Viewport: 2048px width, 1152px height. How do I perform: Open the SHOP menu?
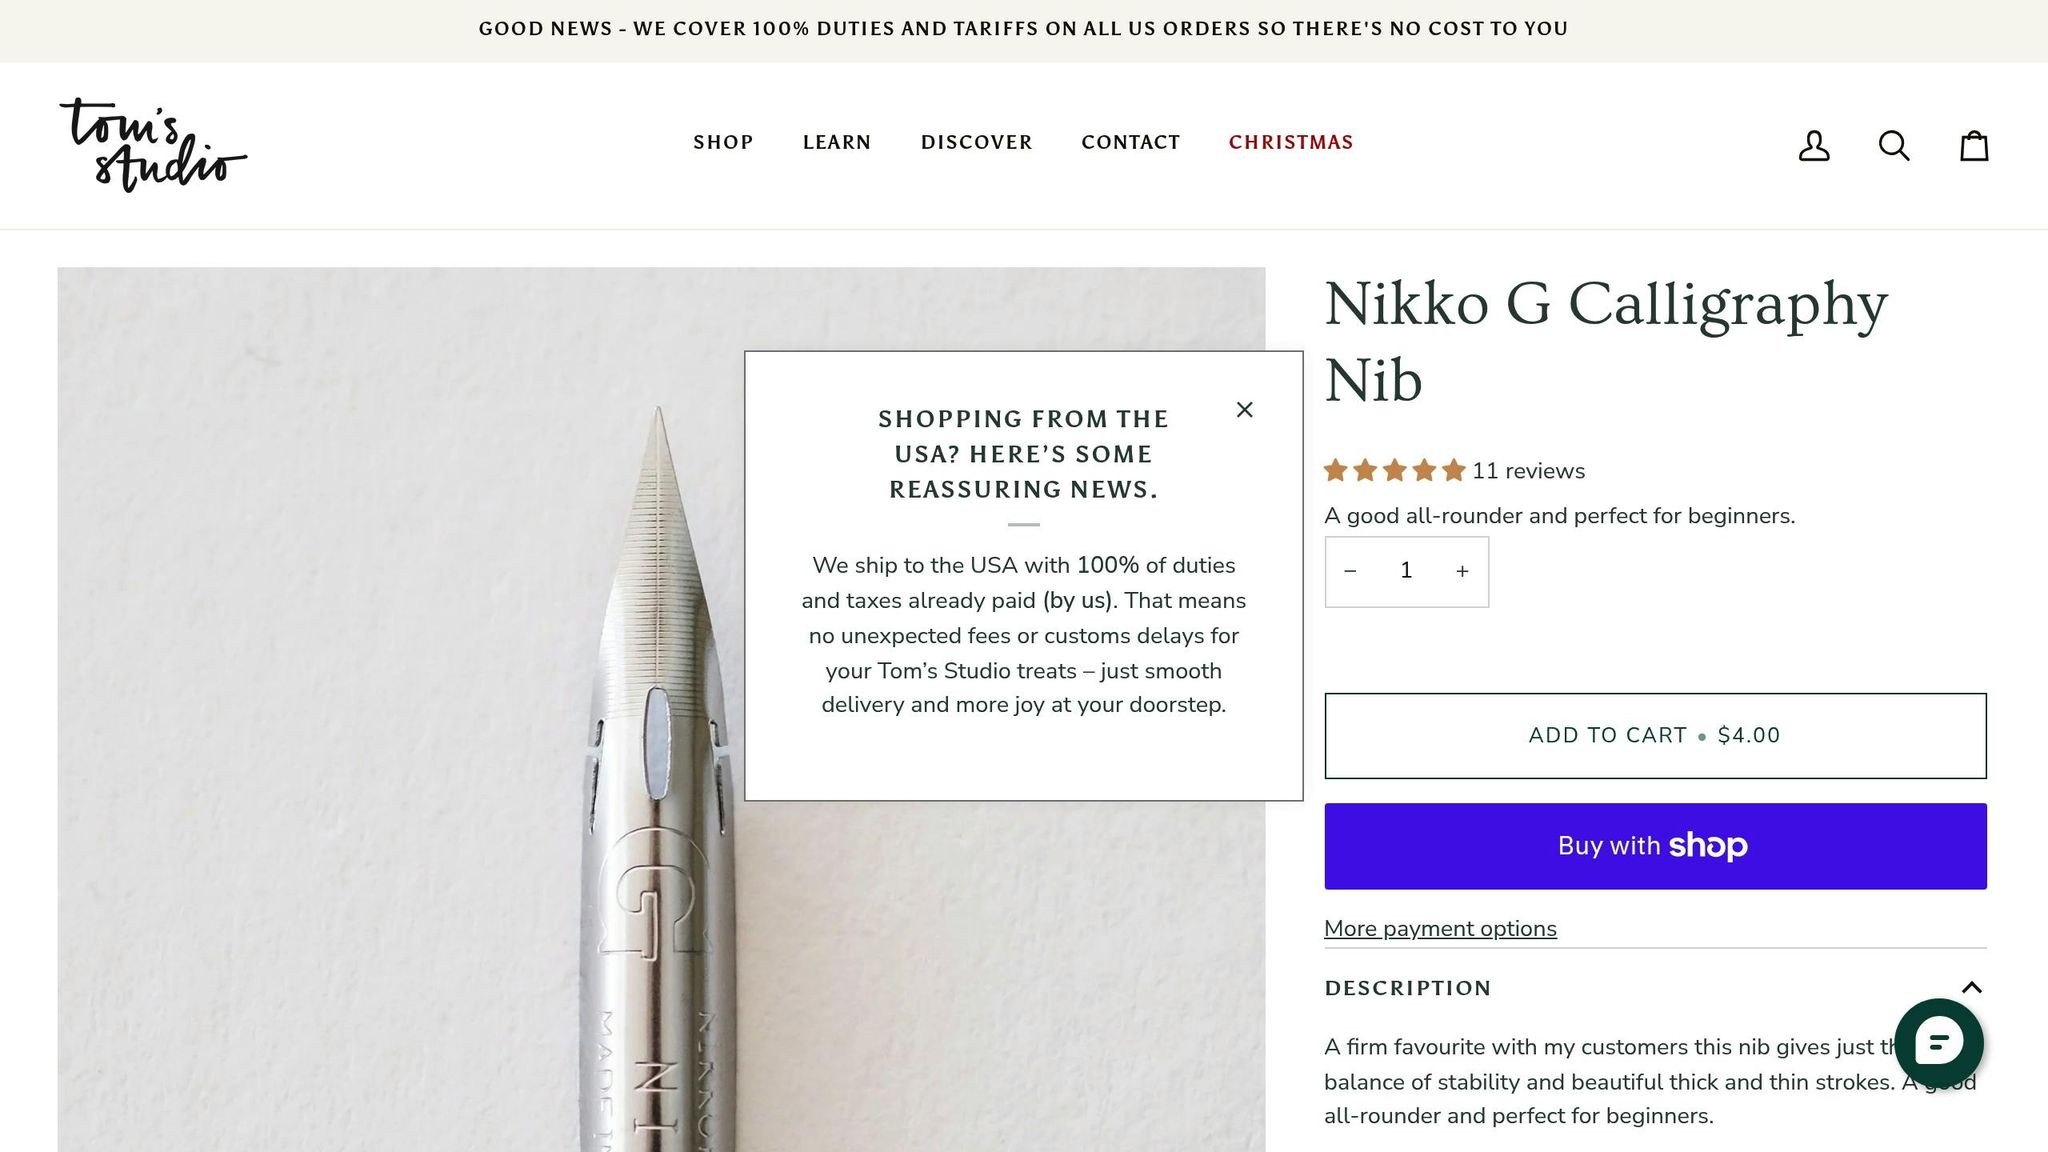pos(722,142)
